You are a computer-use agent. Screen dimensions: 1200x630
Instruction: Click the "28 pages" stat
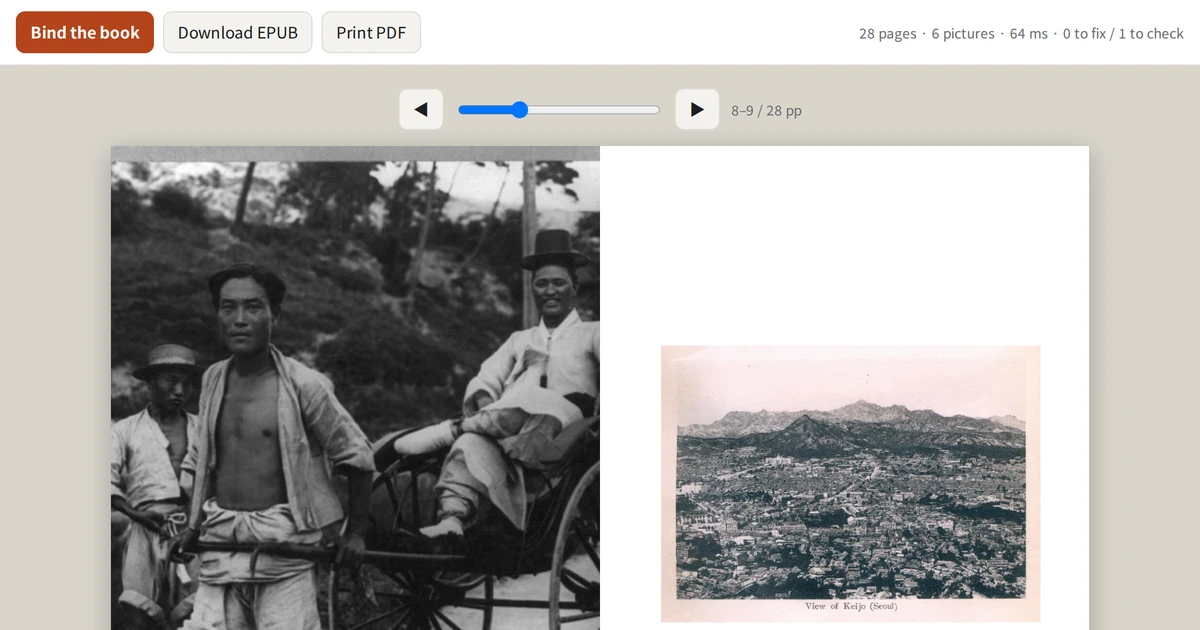pyautogui.click(x=887, y=33)
